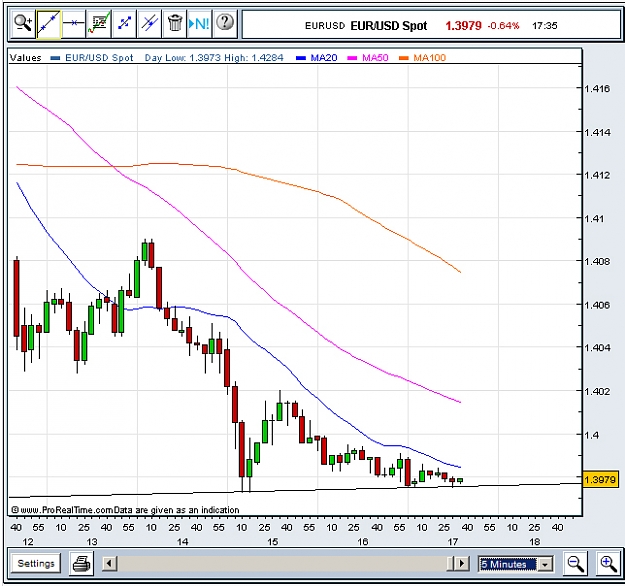625x586 pixels.
Task: Click the MA100 legend label
Action: [x=429, y=58]
